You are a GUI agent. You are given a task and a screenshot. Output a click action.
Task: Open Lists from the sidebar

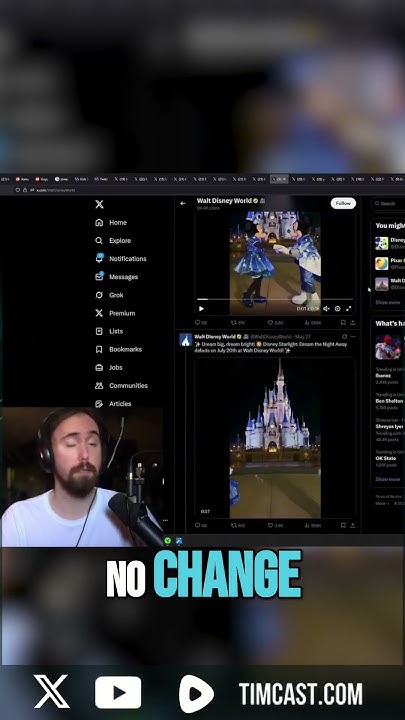(x=109, y=331)
